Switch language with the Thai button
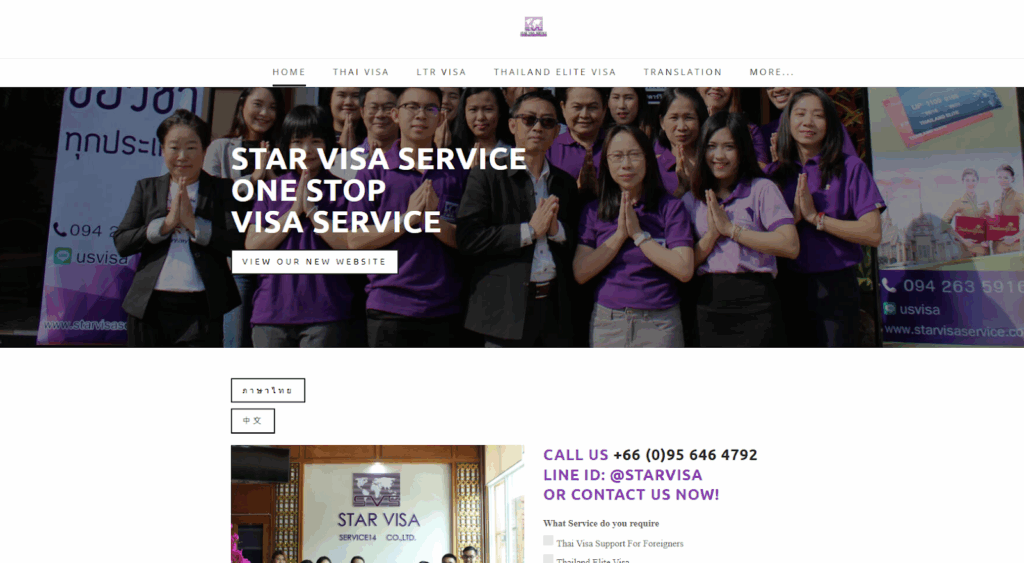The image size is (1024, 563). (x=268, y=391)
